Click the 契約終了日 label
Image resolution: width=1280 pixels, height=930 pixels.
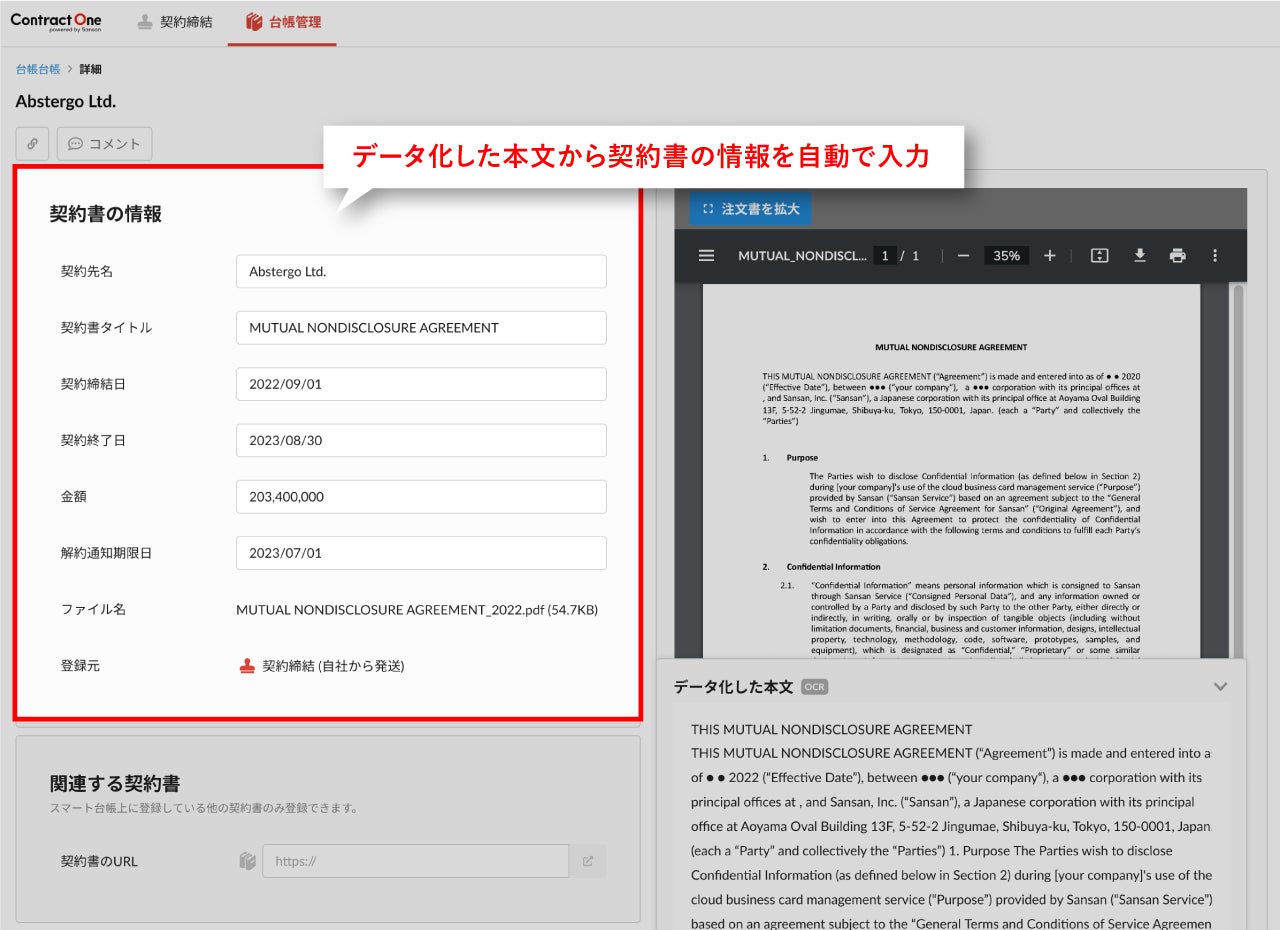[93, 440]
